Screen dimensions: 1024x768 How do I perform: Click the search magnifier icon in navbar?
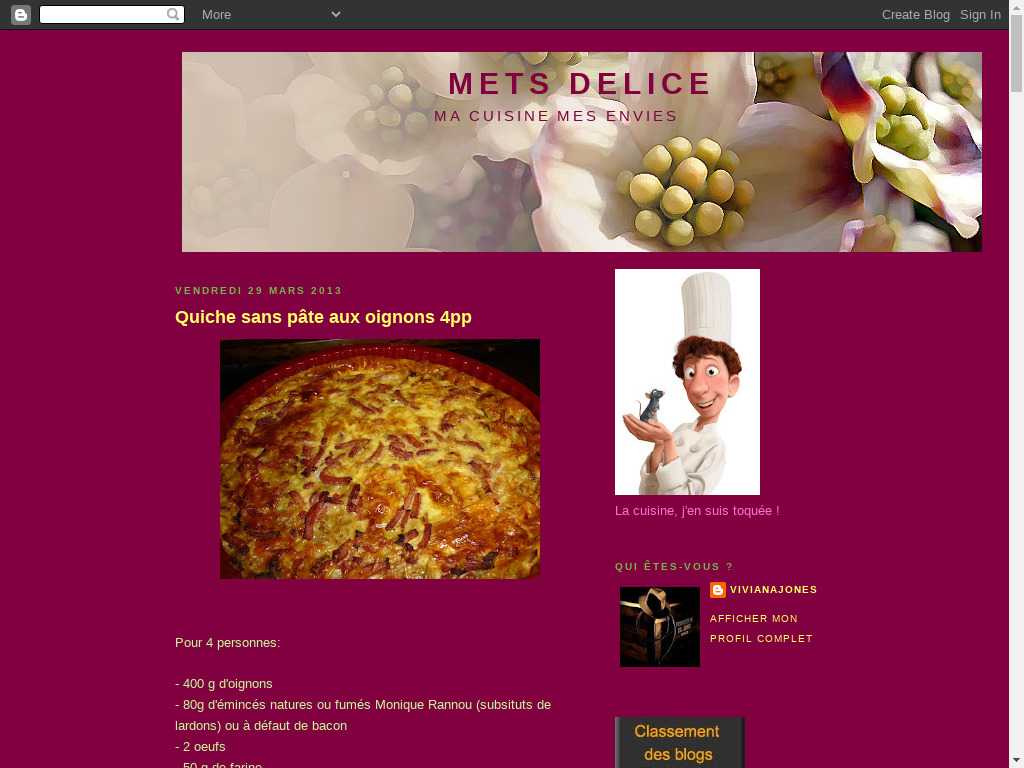point(173,14)
